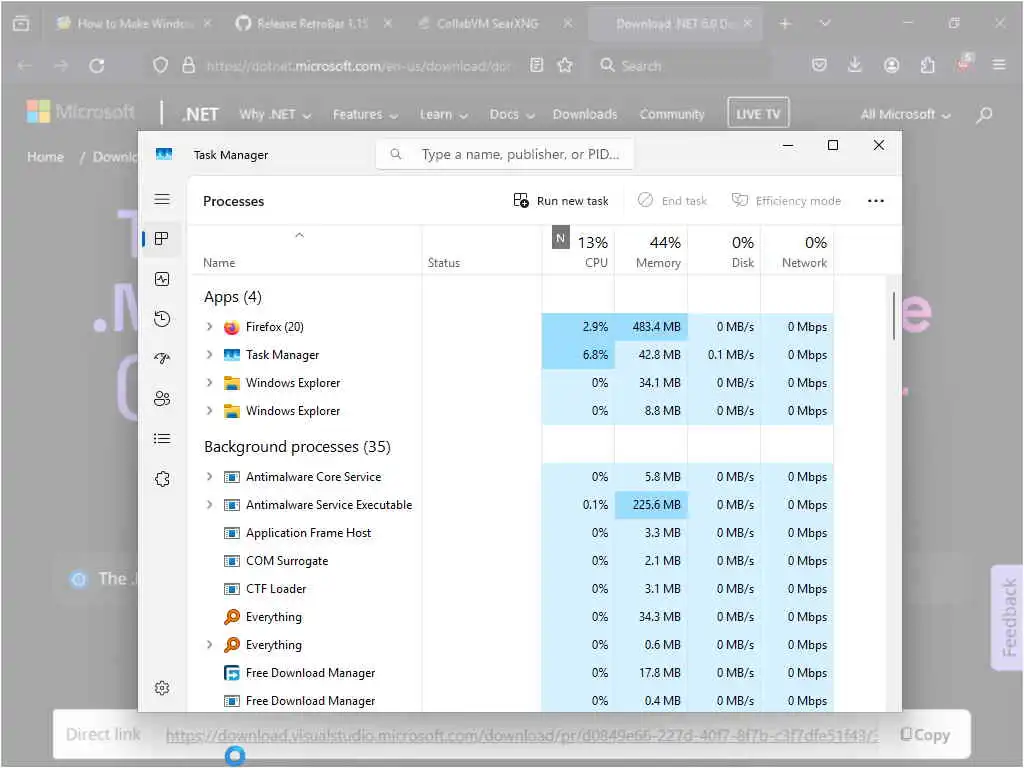The height and width of the screenshot is (768, 1024).
Task: Click Background processes (35) group heading
Action: coord(297,447)
